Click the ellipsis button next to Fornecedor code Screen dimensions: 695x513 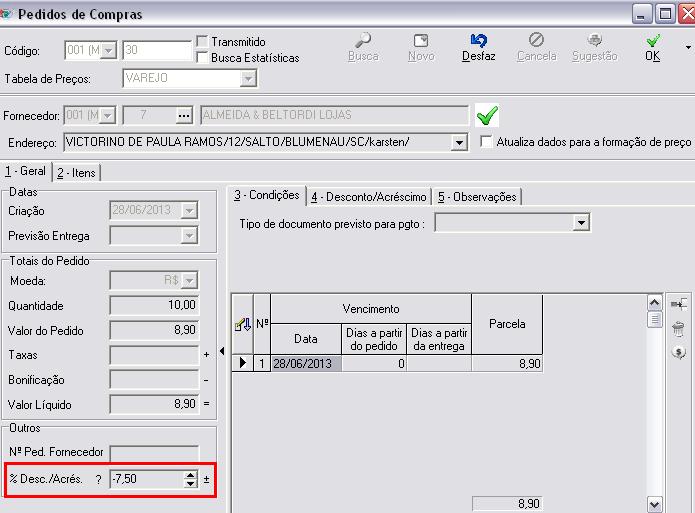[x=183, y=115]
